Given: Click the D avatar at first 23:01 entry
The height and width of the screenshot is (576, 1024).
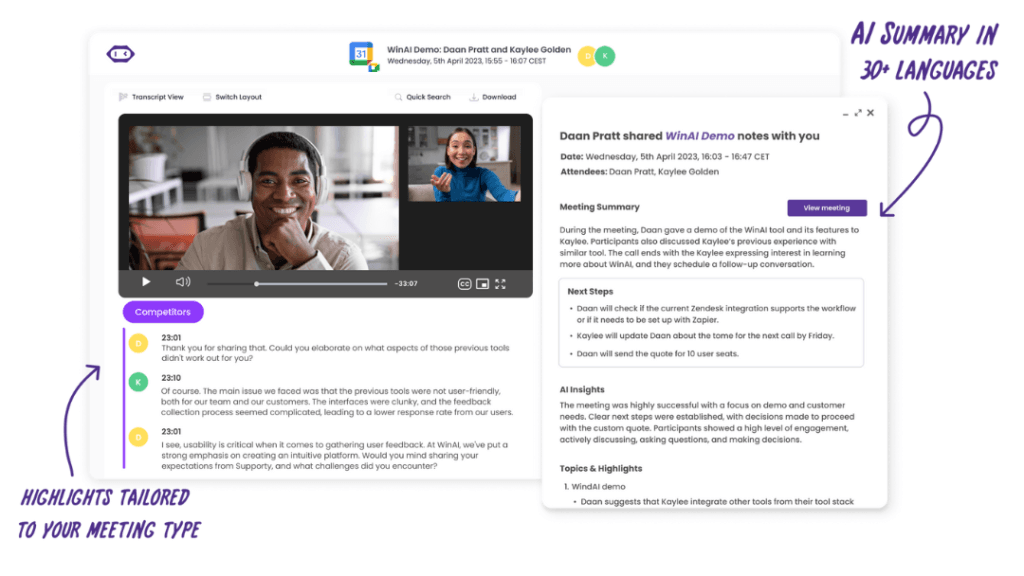Looking at the screenshot, I should 138,344.
